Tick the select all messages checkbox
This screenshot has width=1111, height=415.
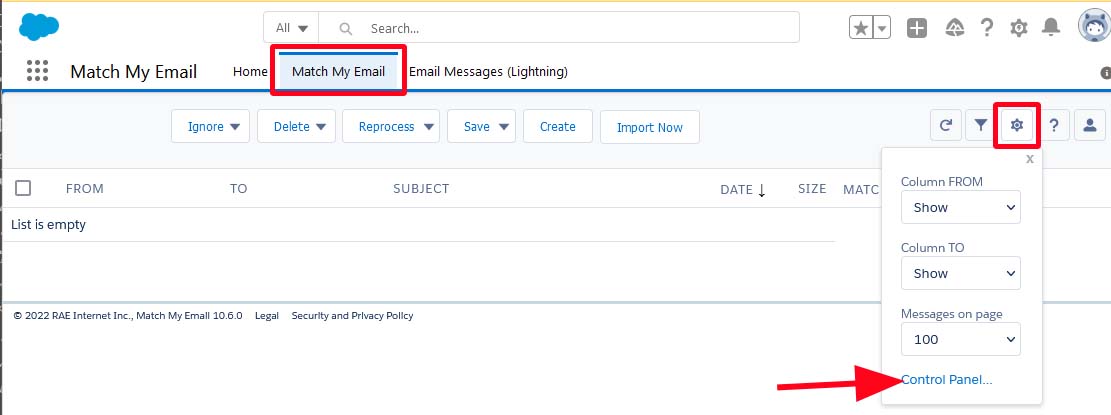[23, 188]
